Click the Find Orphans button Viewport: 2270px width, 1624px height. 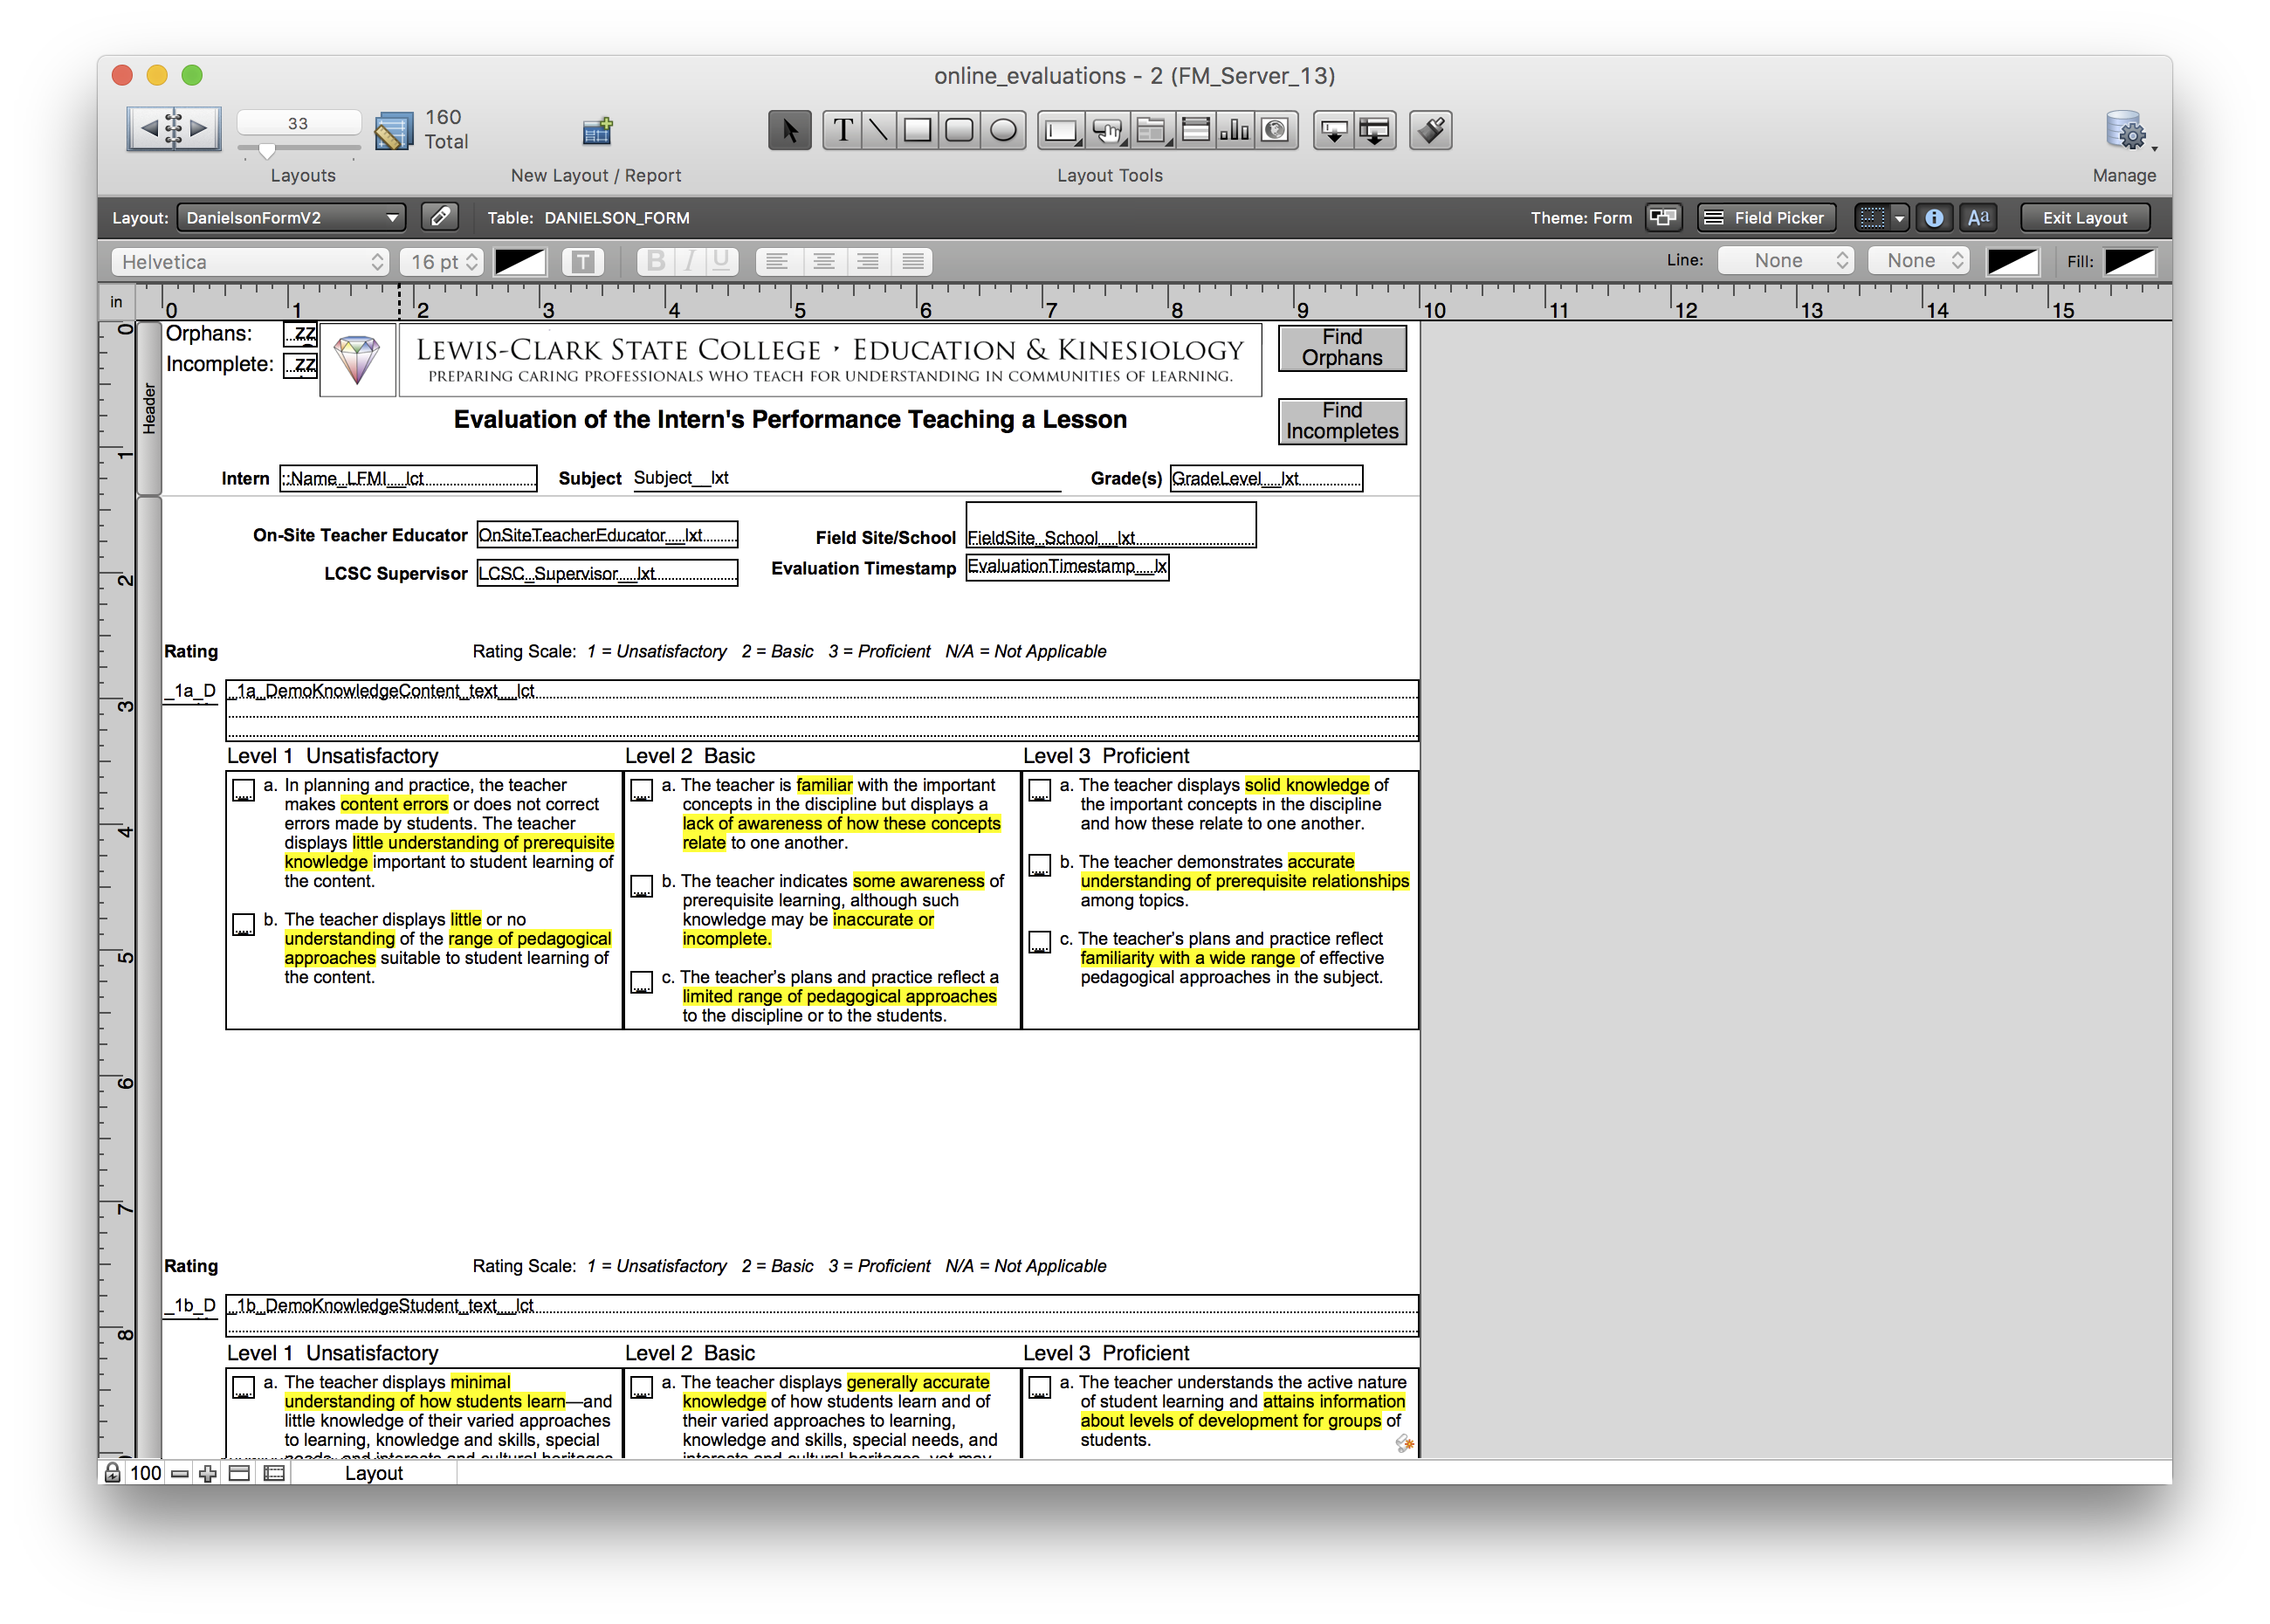[1342, 348]
